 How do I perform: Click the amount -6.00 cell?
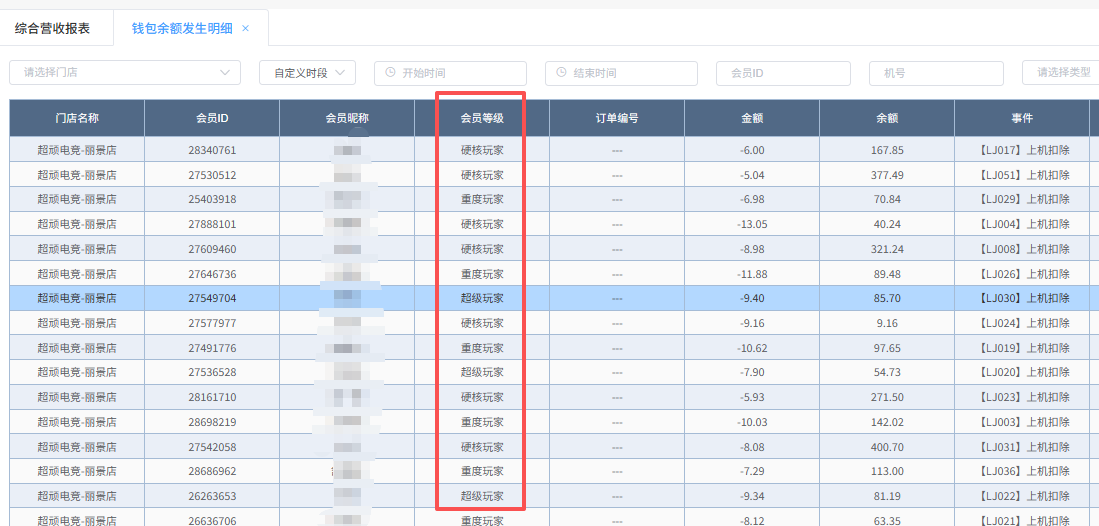point(752,149)
